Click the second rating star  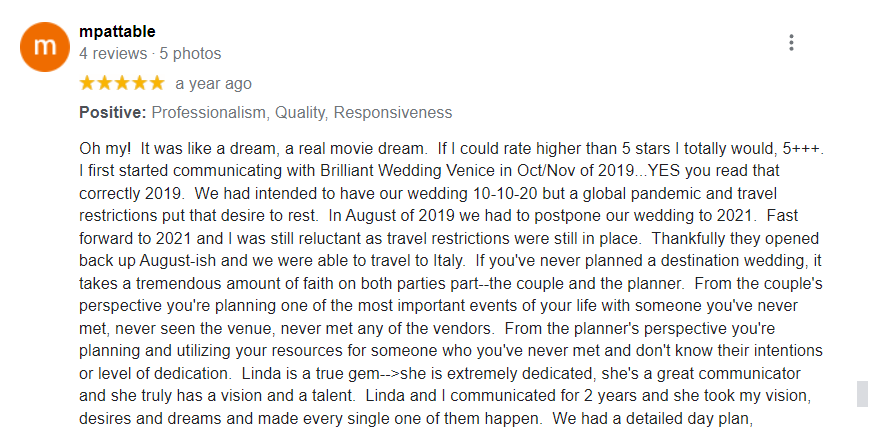tap(105, 83)
